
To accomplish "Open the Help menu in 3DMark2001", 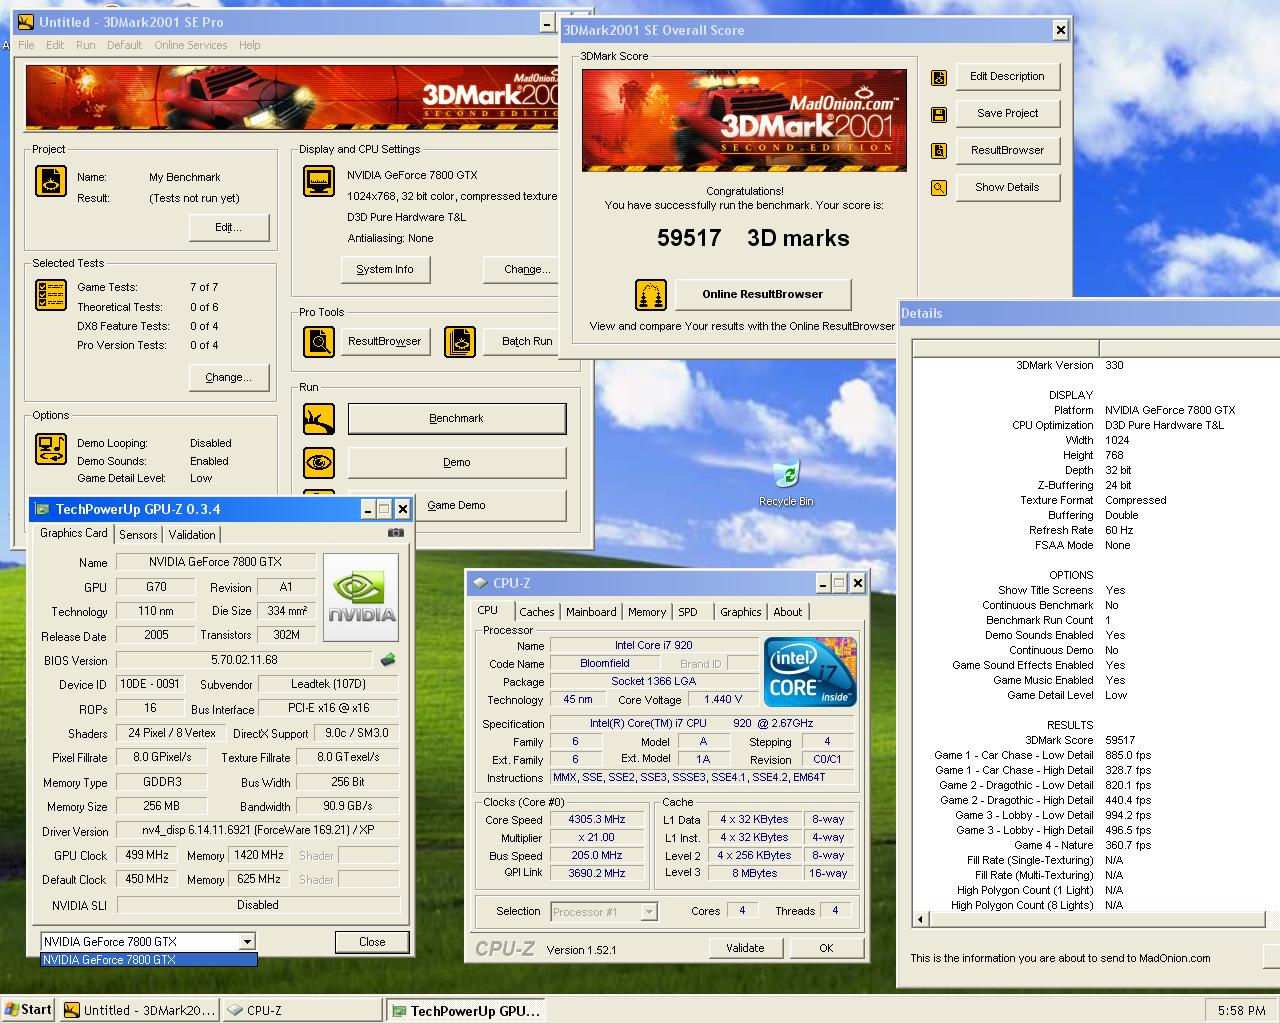I will coord(250,45).
